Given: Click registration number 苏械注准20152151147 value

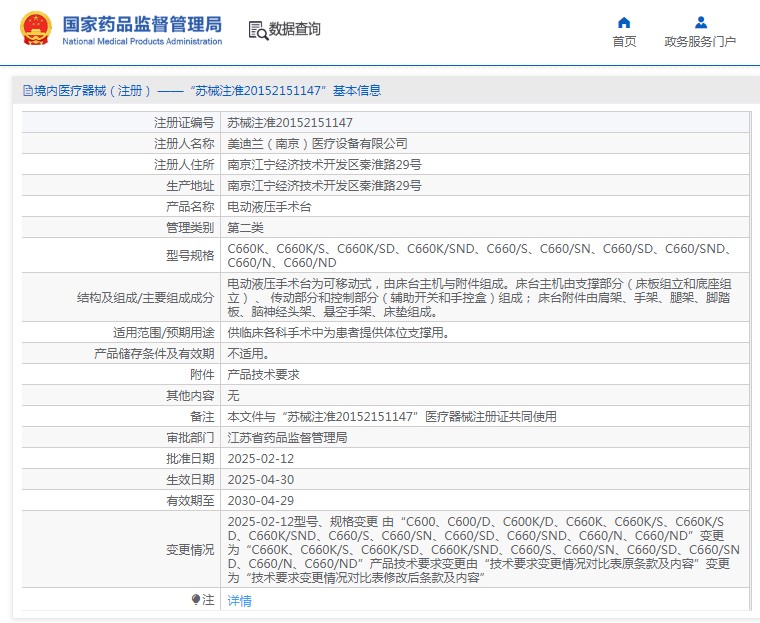Looking at the screenshot, I should pos(290,122).
